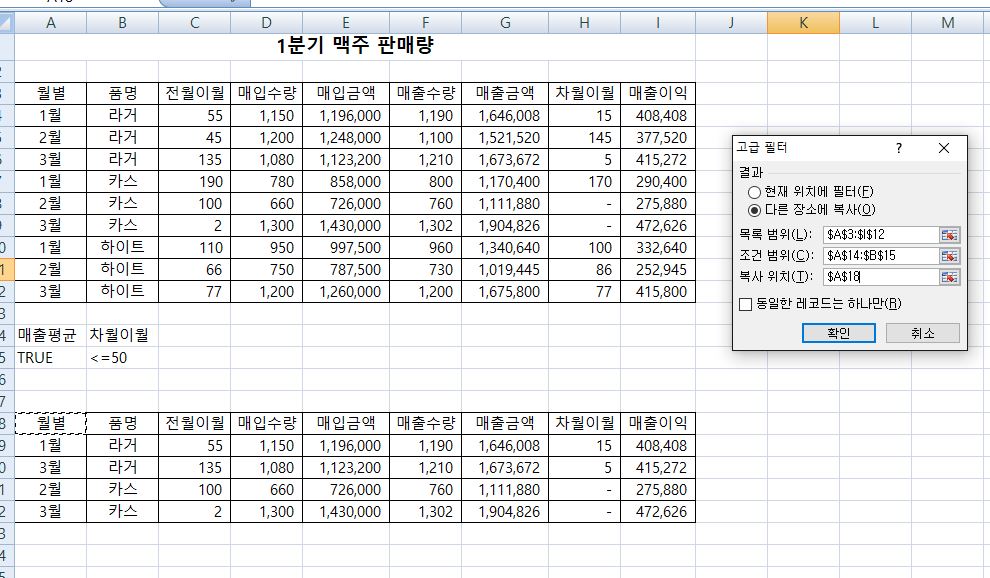Click the title cell 1분기 맥주 판매량
Image resolution: width=990 pixels, height=578 pixels.
click(x=355, y=46)
